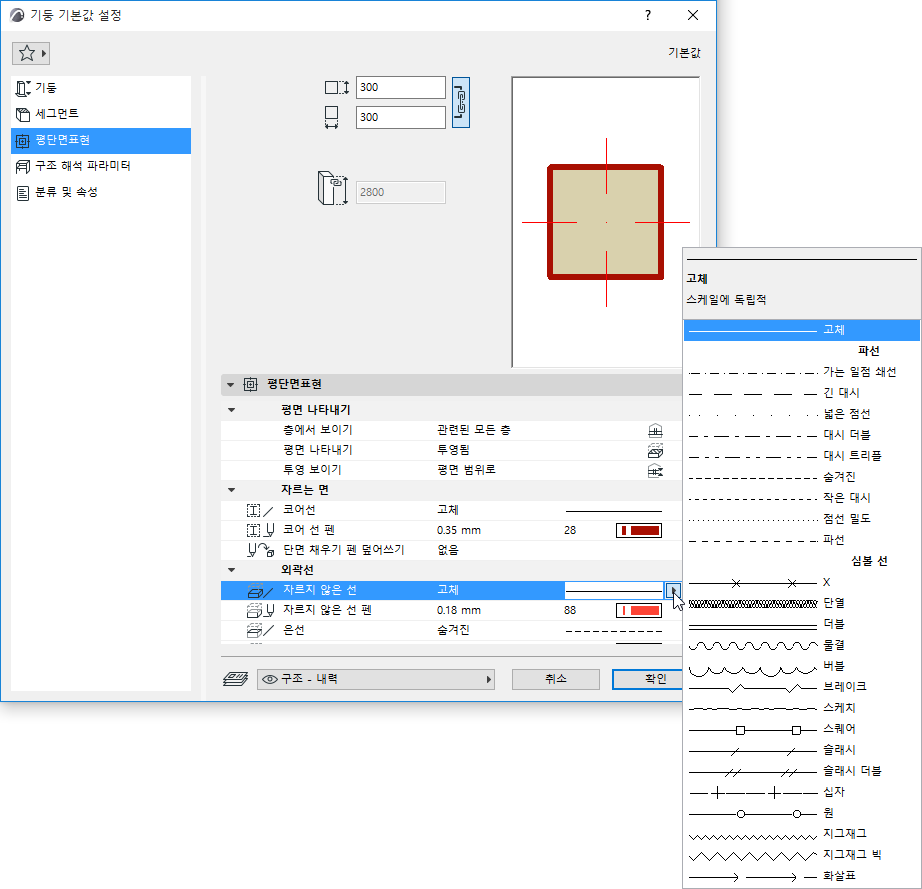922x889 pixels.
Task: Choose 화살표 arrow line type
Action: tap(802, 877)
